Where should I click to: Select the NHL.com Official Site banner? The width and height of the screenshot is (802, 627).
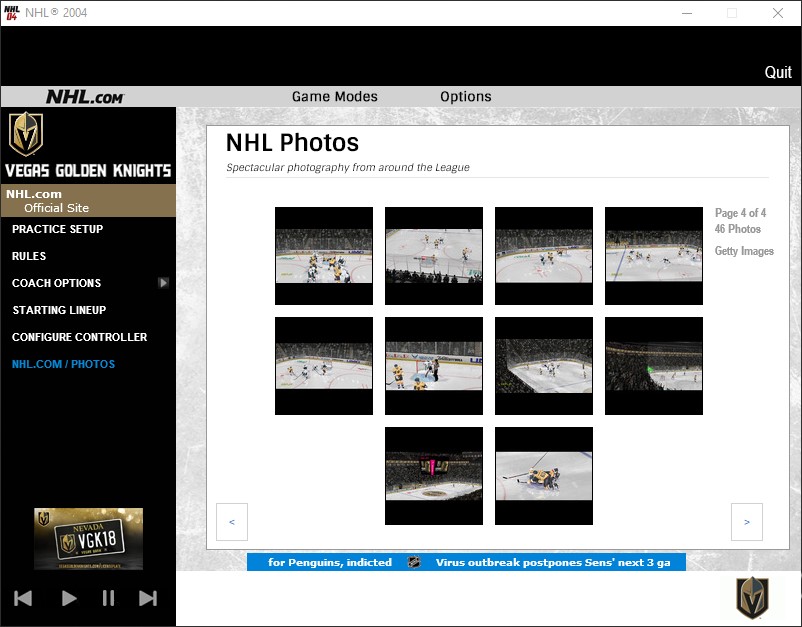tap(88, 200)
